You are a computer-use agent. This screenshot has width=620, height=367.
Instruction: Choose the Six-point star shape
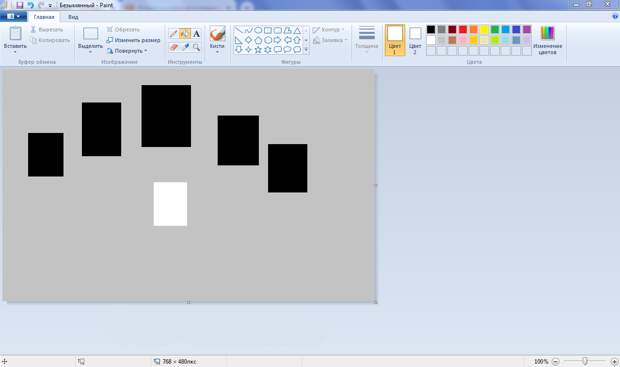pos(268,49)
